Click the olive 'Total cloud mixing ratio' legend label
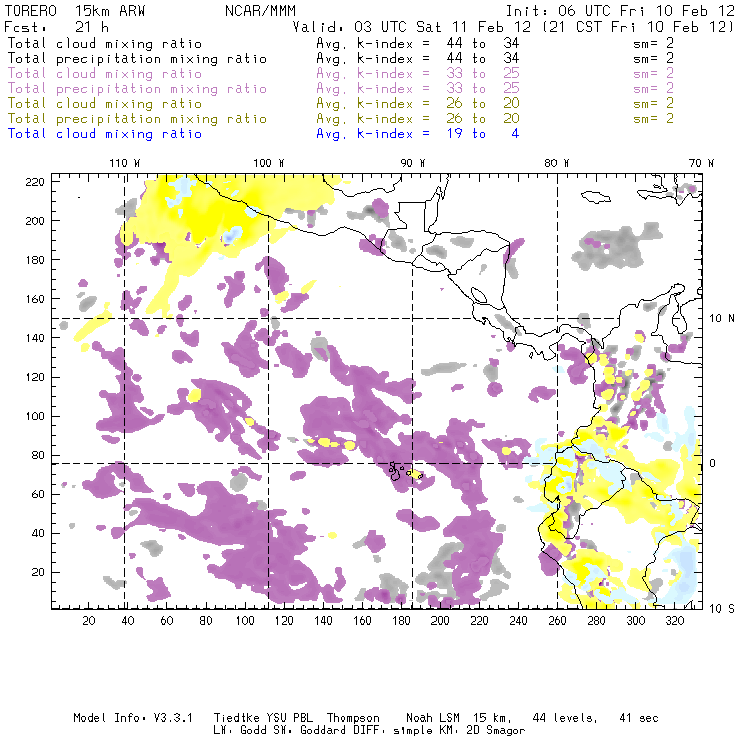Image resolution: width=740 pixels, height=740 pixels. pos(105,104)
